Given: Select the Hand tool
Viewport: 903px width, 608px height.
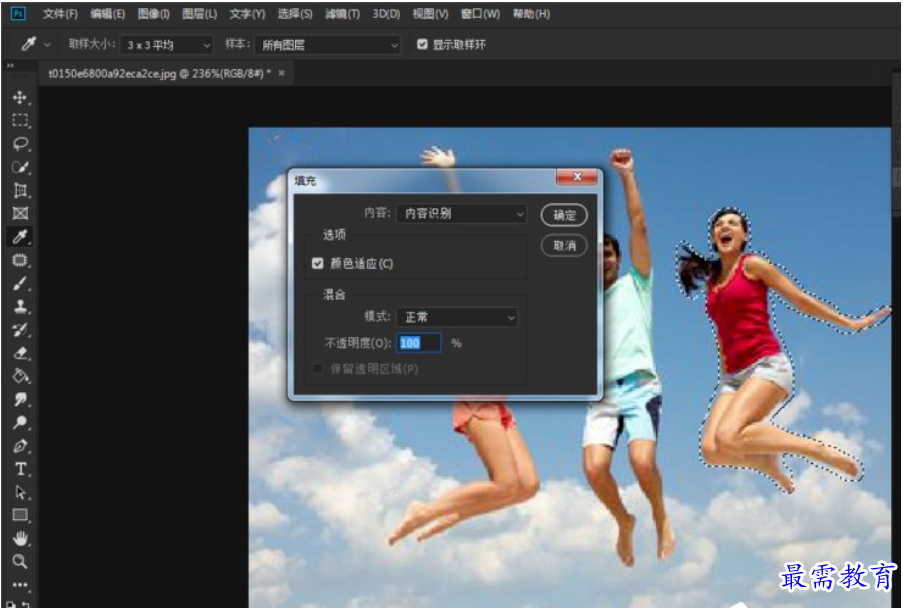Looking at the screenshot, I should (20, 538).
